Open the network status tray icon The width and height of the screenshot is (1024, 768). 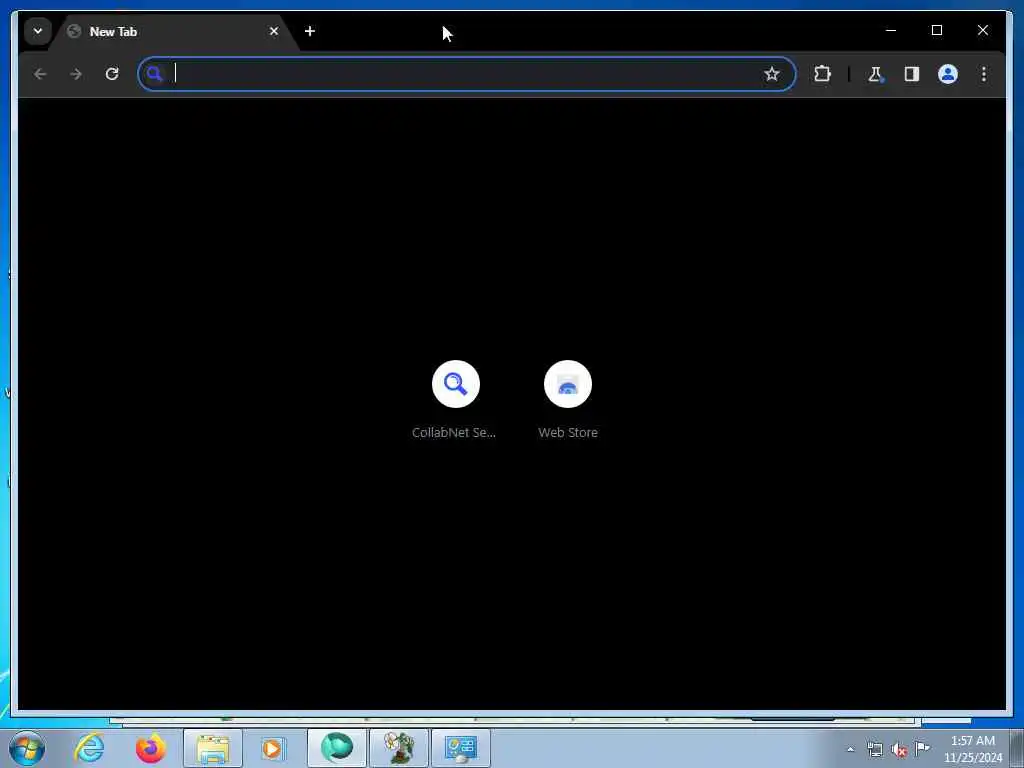point(874,749)
